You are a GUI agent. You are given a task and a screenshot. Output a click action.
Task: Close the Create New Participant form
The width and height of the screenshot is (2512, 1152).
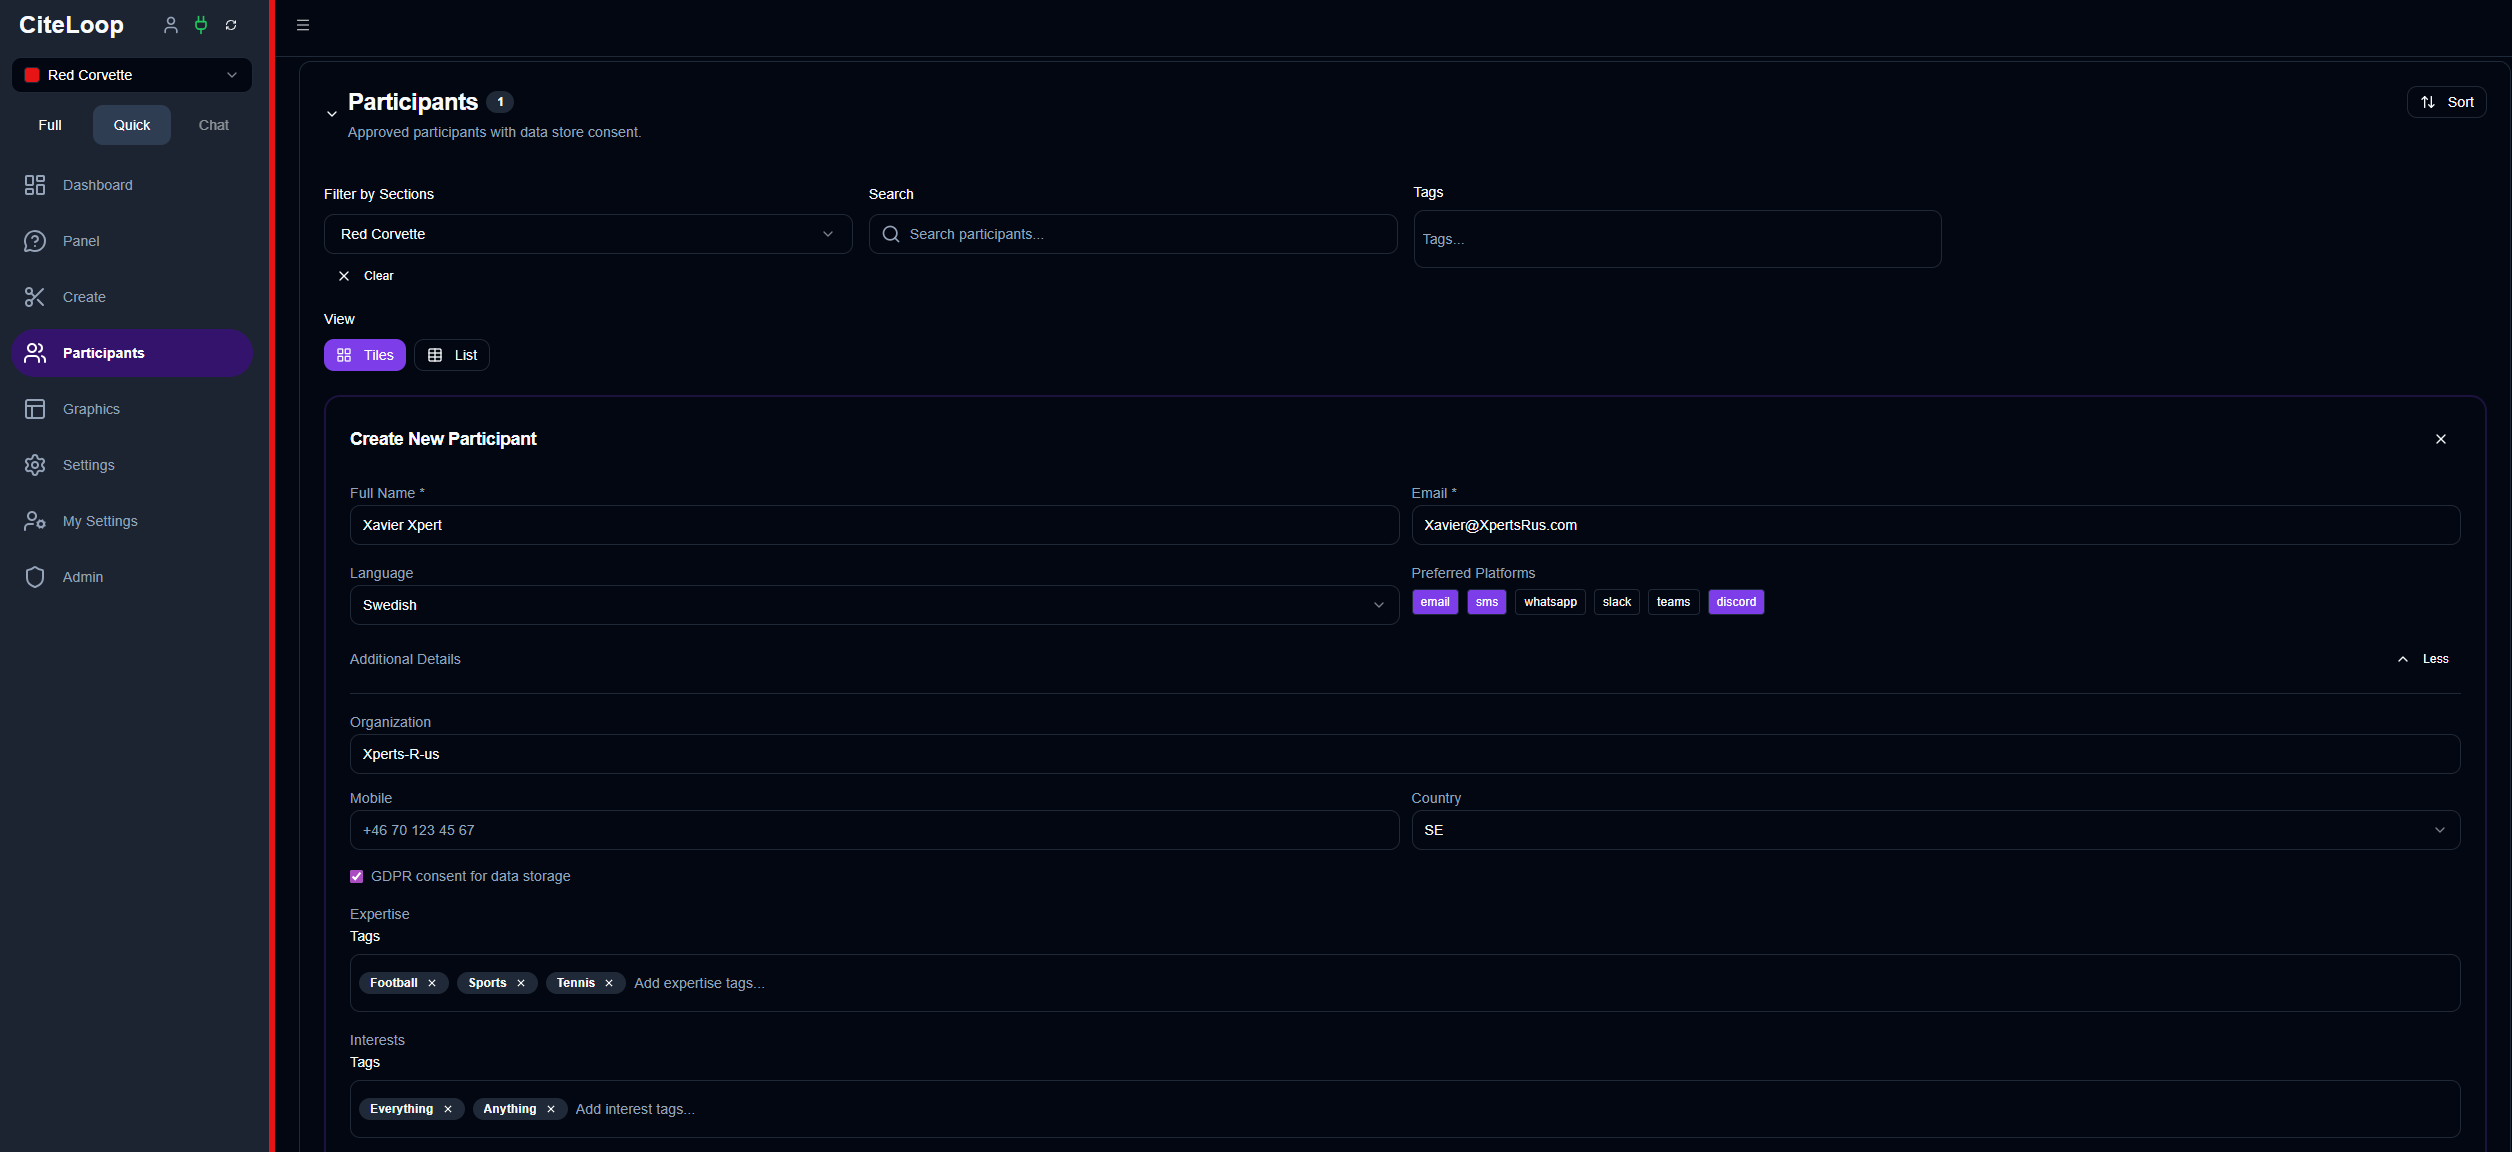(x=2441, y=439)
